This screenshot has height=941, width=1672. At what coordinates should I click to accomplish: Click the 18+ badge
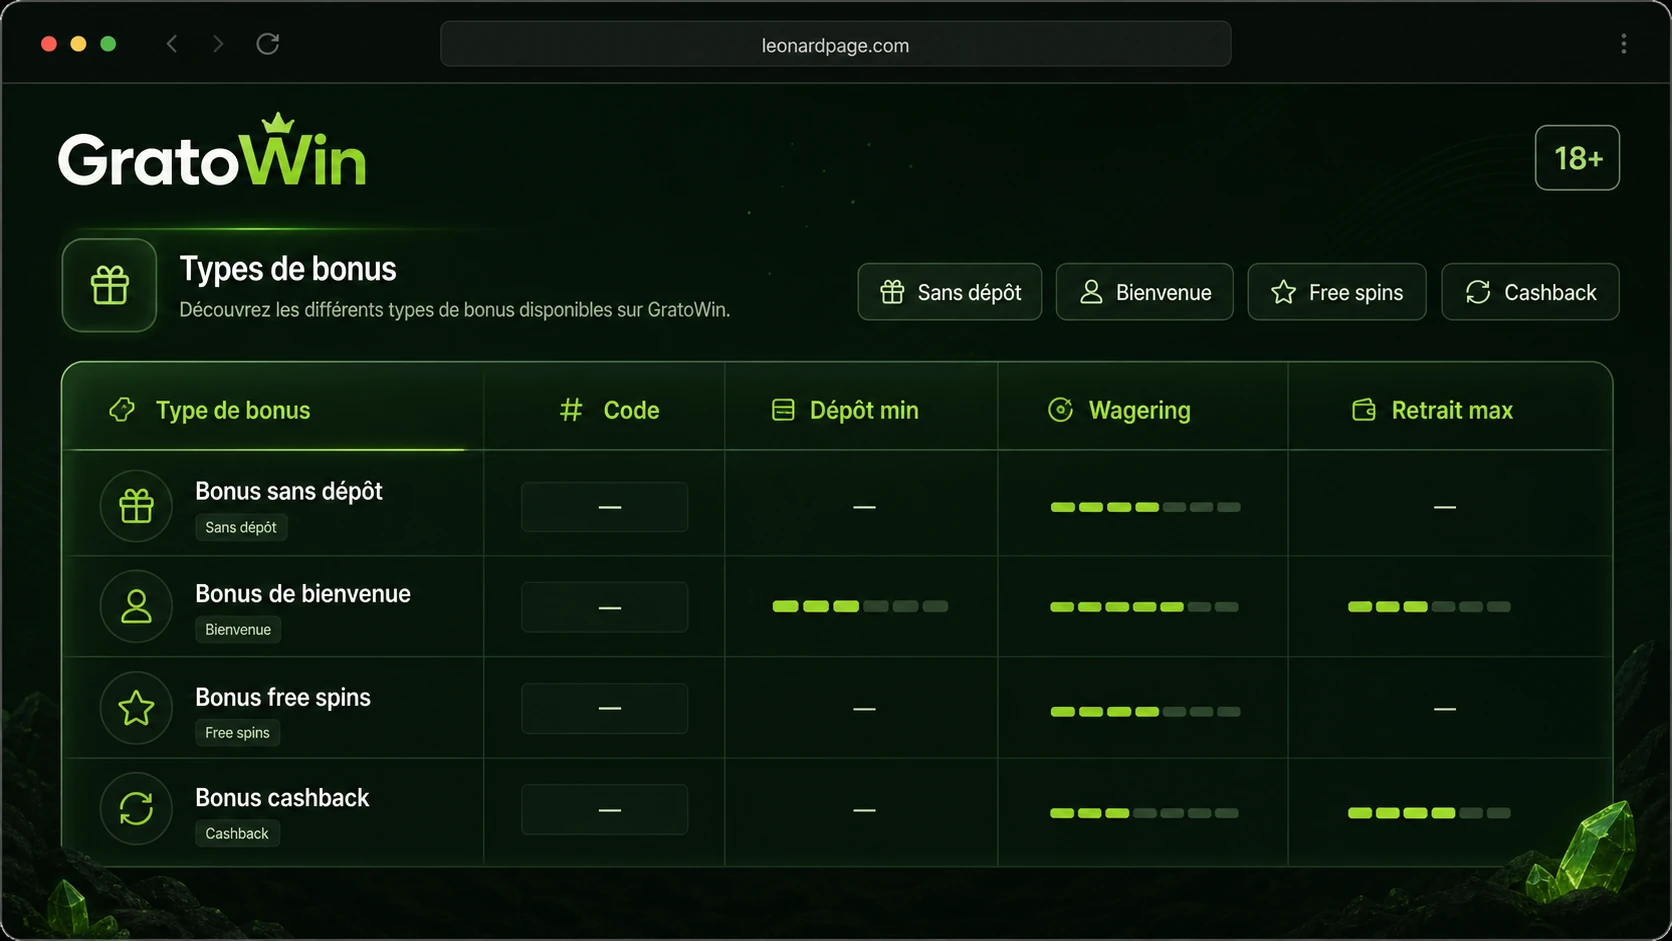click(x=1577, y=158)
